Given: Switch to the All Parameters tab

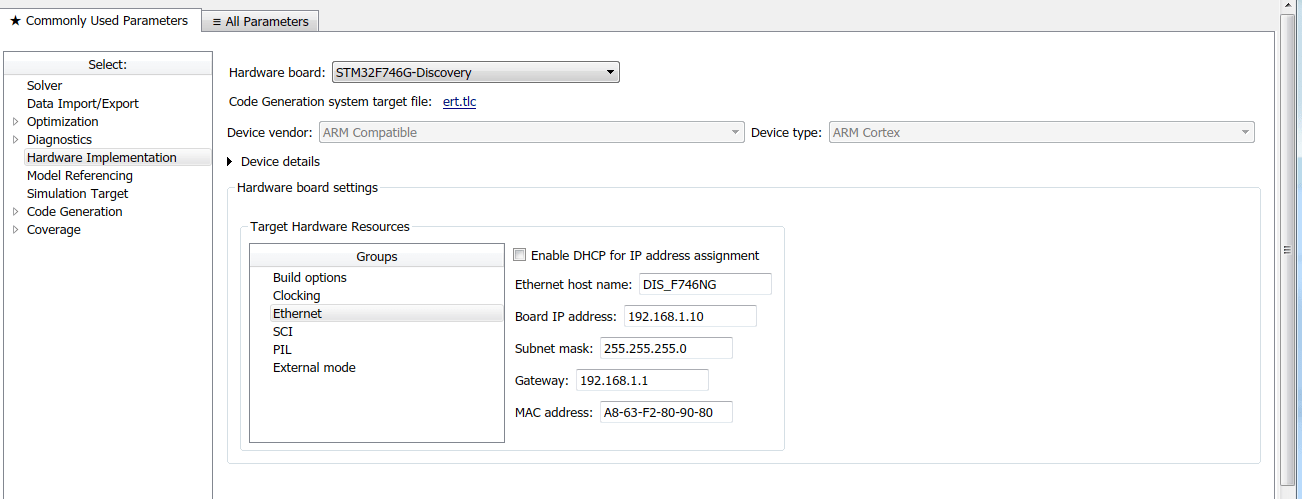Looking at the screenshot, I should [x=260, y=21].
